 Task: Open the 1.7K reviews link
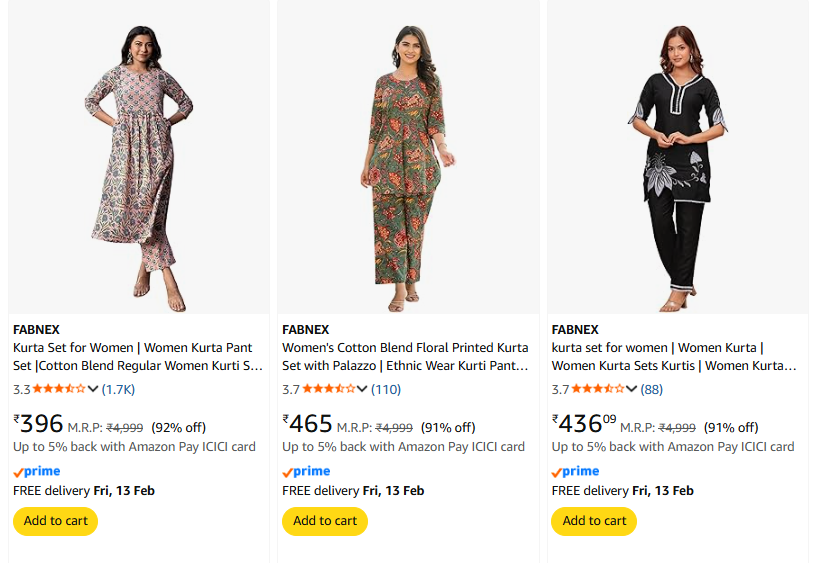click(118, 389)
